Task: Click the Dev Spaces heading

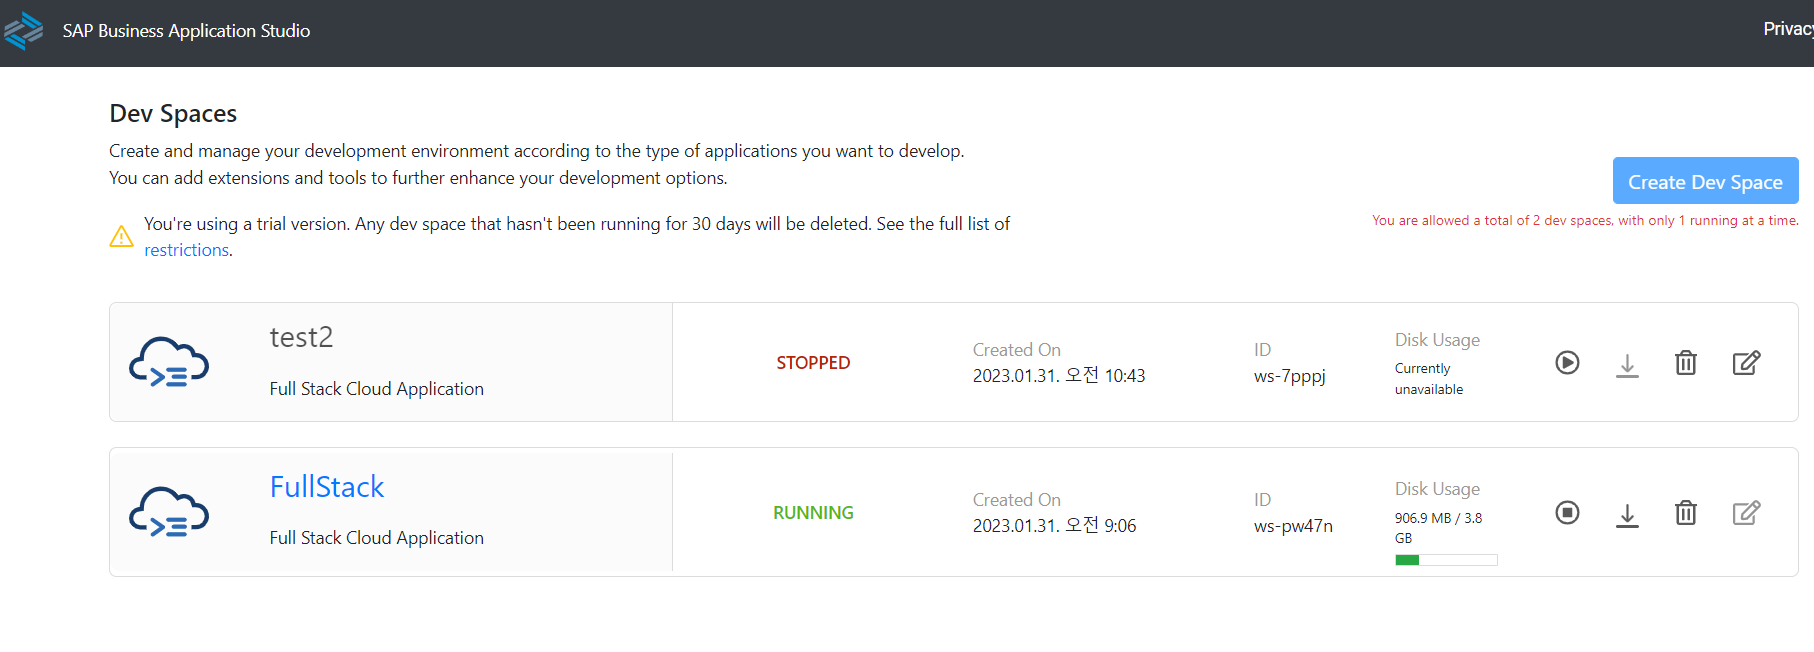Action: (x=173, y=114)
